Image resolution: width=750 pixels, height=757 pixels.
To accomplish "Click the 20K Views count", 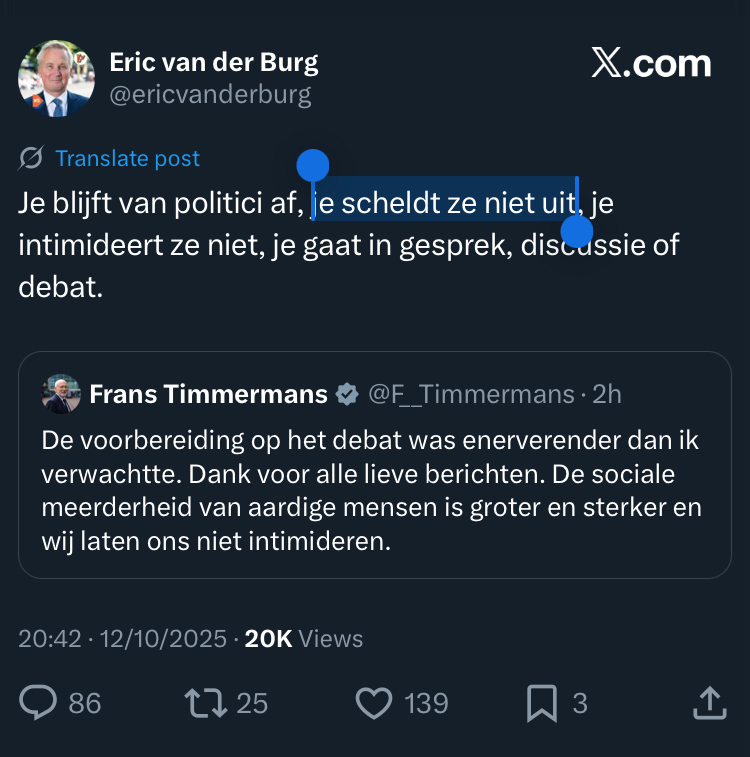I will pos(304,638).
